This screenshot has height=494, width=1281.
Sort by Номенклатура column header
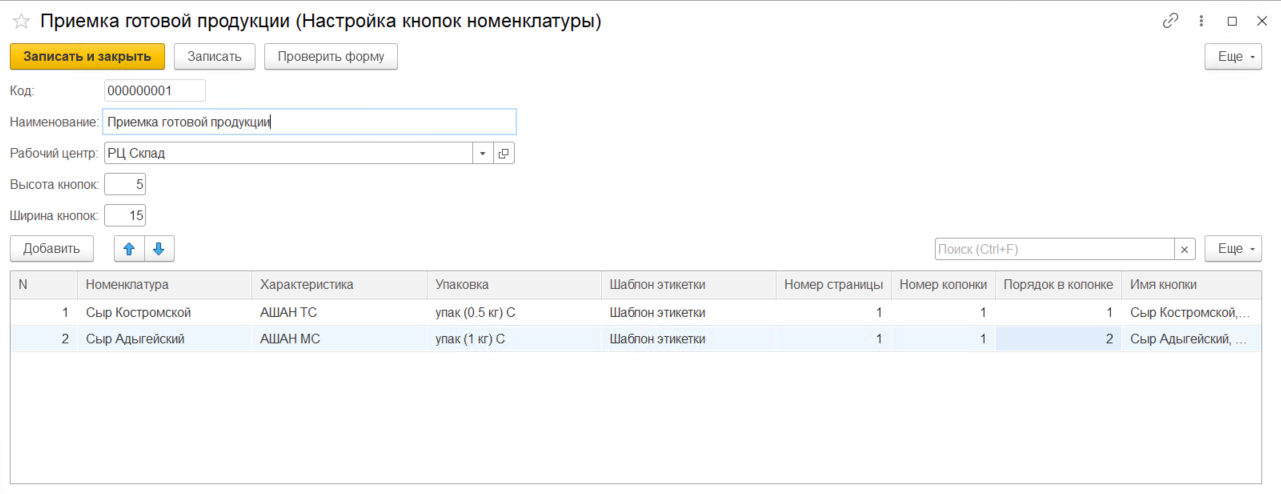coord(163,285)
